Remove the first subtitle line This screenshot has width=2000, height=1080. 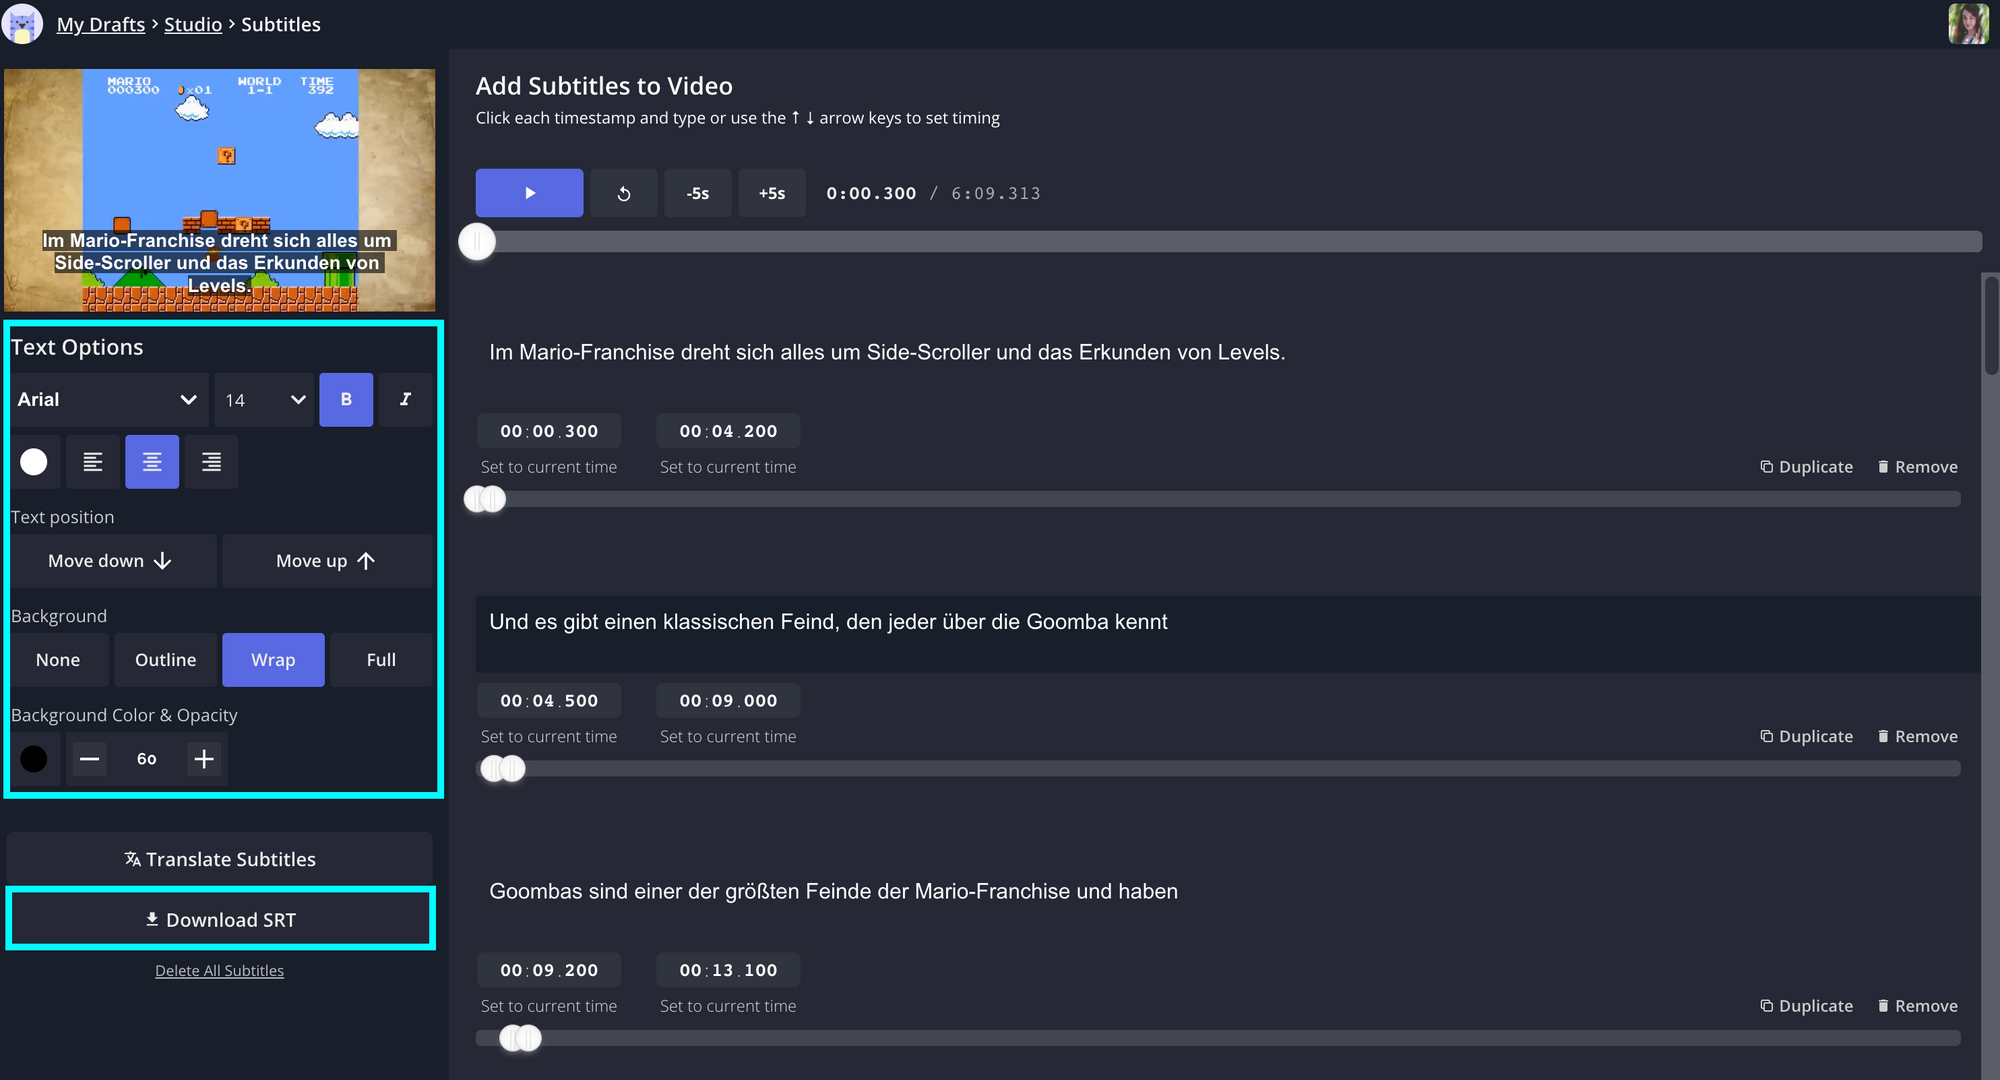tap(1917, 467)
